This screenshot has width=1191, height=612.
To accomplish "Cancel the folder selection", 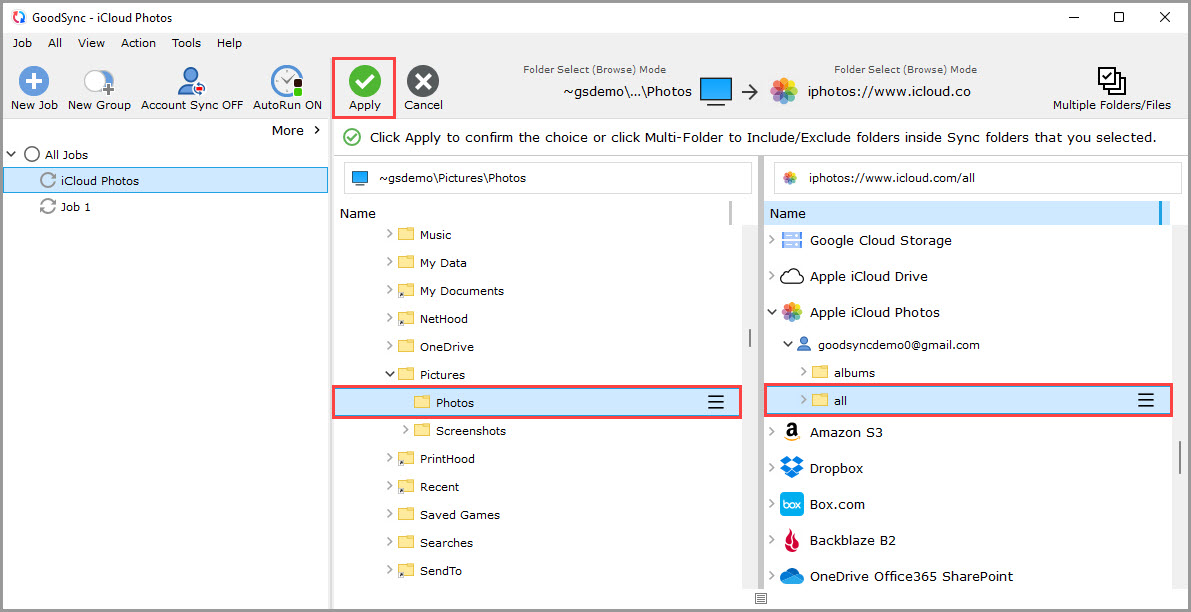I will [422, 87].
